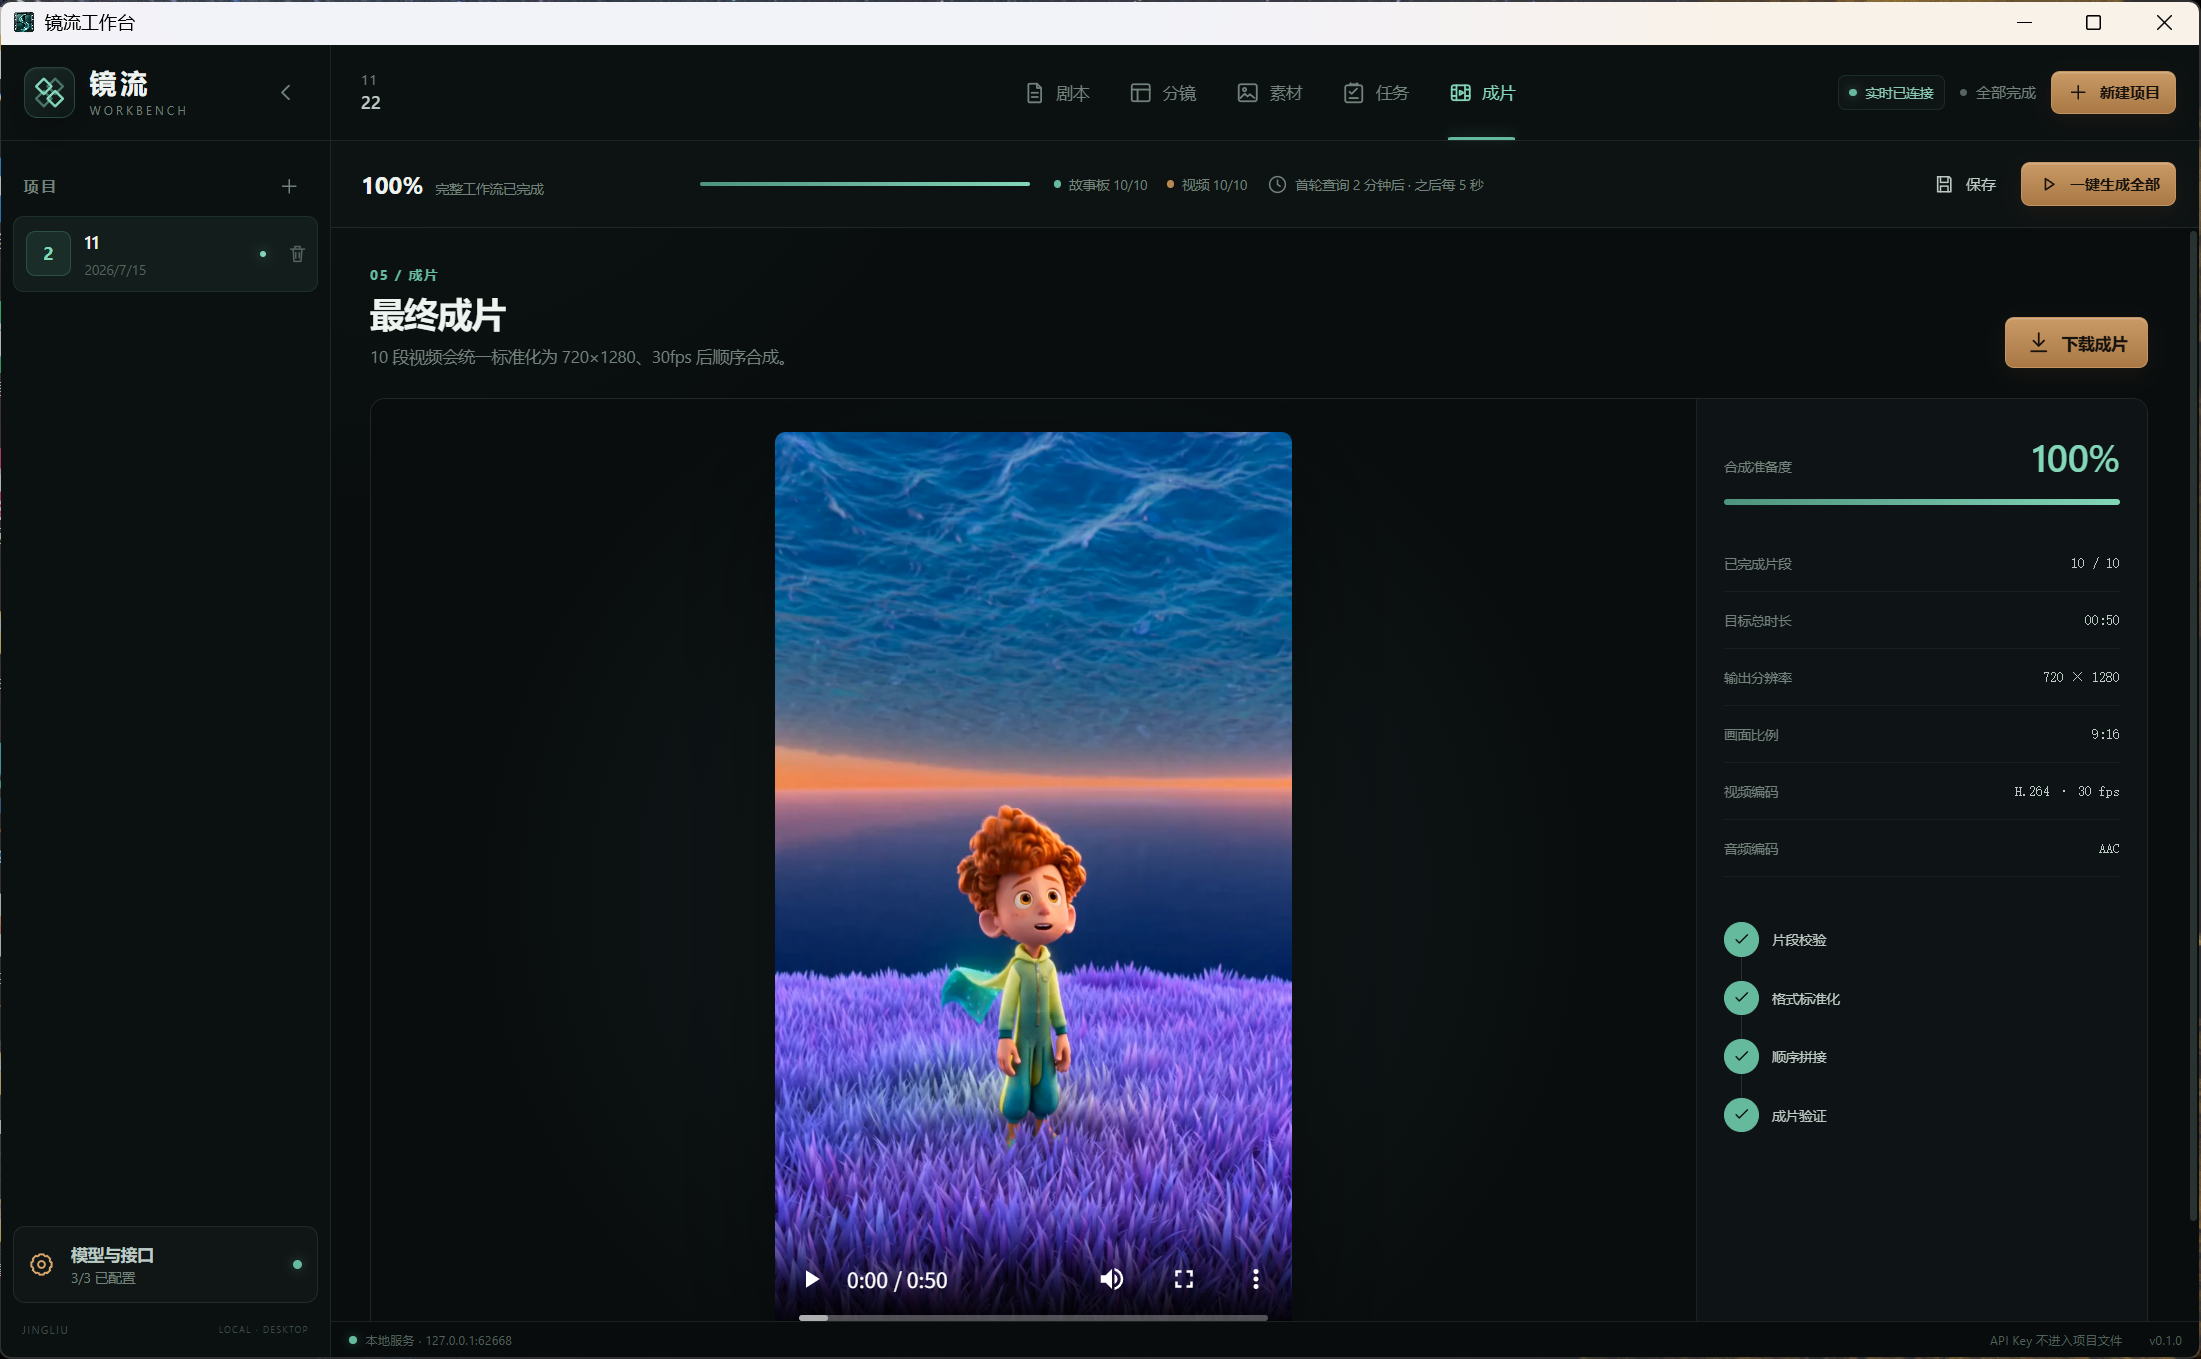Click the 视频编码 value H.264 · 30 fps
This screenshot has height=1359, width=2201.
point(2066,792)
